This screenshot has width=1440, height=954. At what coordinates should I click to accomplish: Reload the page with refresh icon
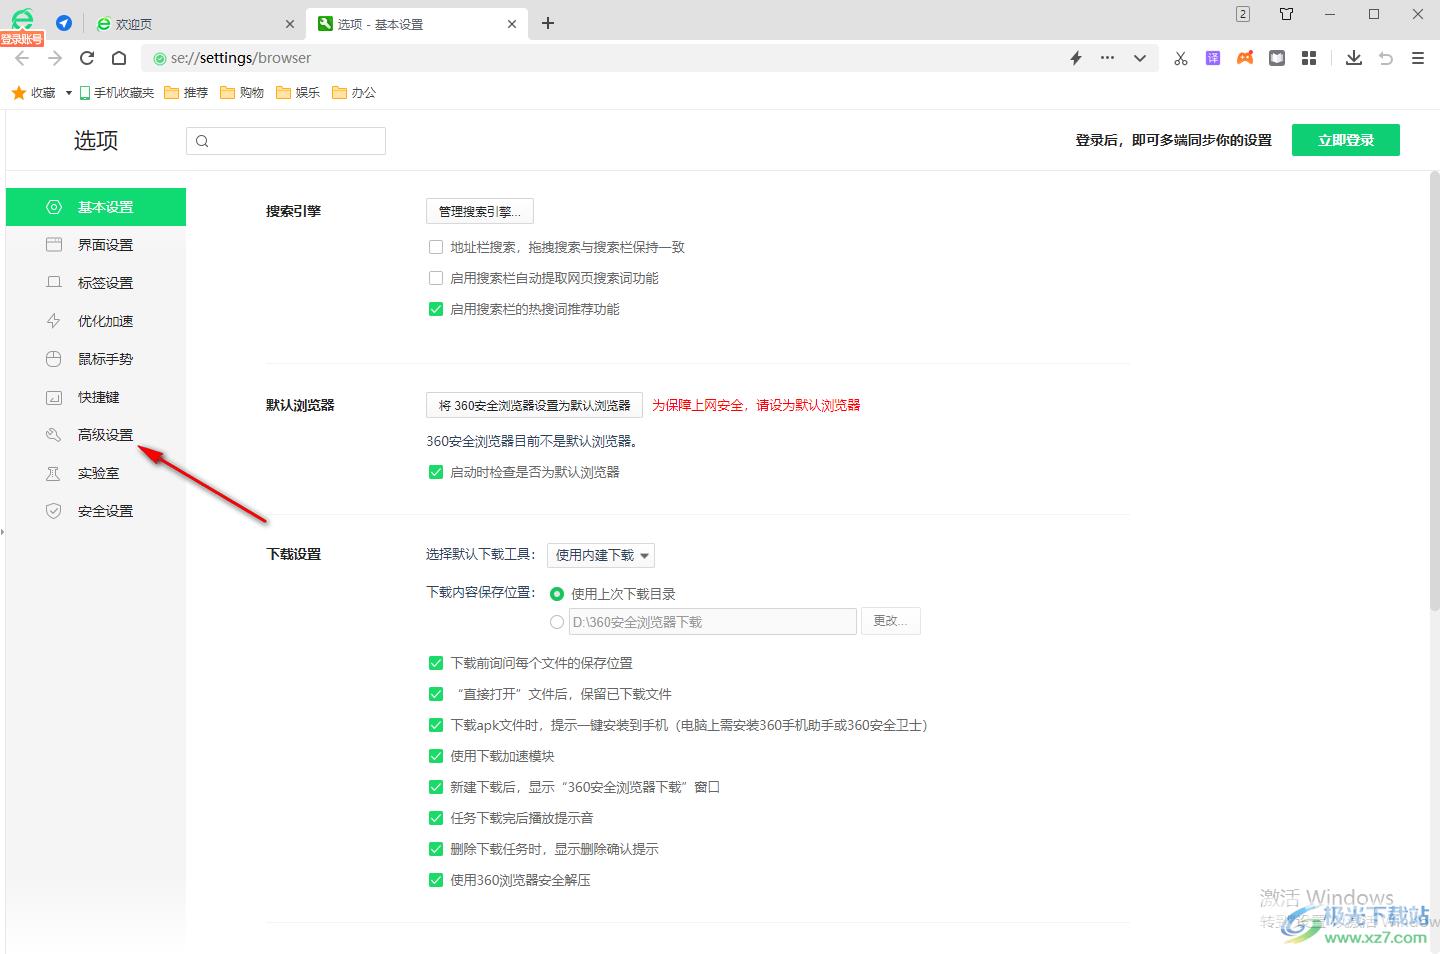(x=87, y=58)
